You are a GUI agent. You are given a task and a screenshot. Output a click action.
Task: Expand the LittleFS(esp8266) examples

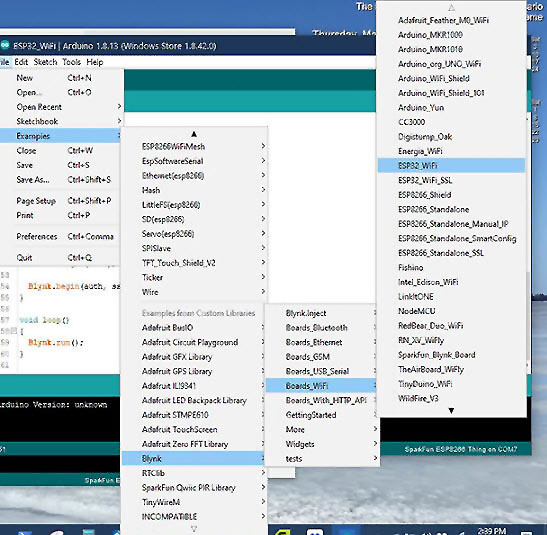click(194, 205)
